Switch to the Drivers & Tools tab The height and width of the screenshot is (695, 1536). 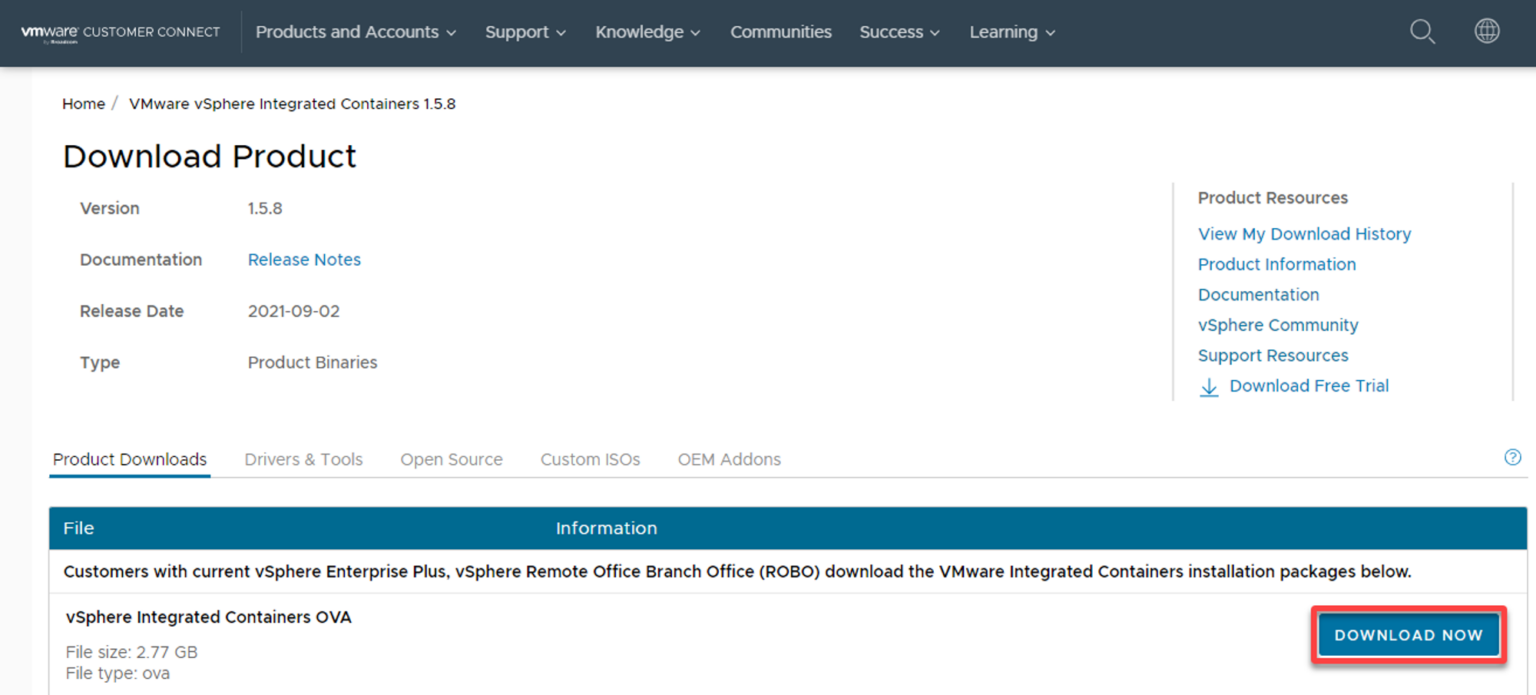point(303,459)
